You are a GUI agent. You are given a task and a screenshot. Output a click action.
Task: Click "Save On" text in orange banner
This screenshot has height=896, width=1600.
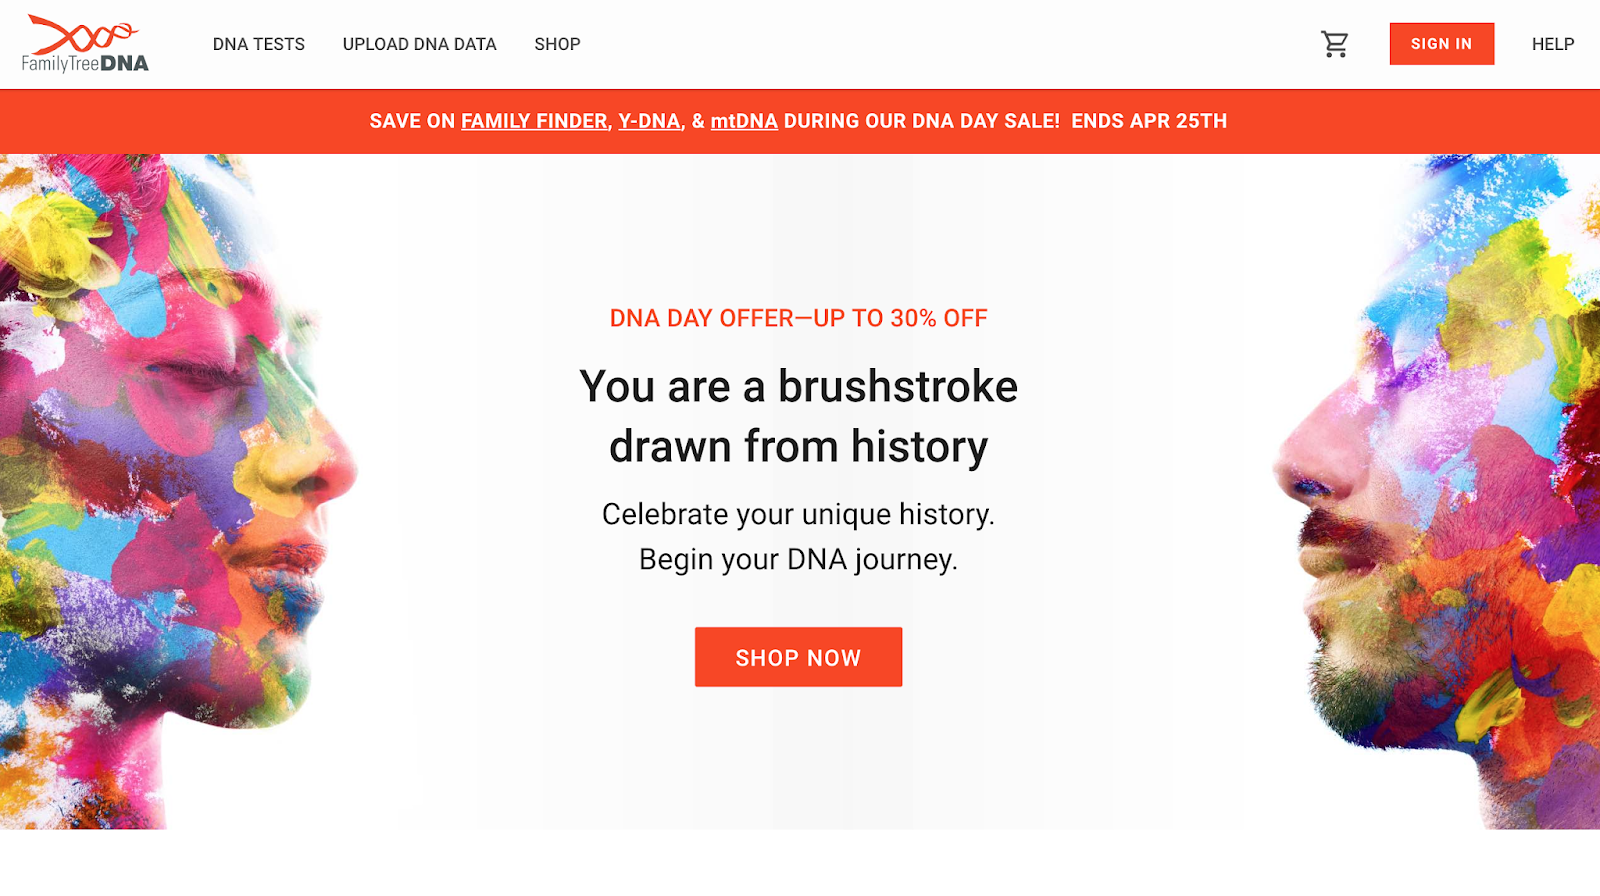pos(412,121)
